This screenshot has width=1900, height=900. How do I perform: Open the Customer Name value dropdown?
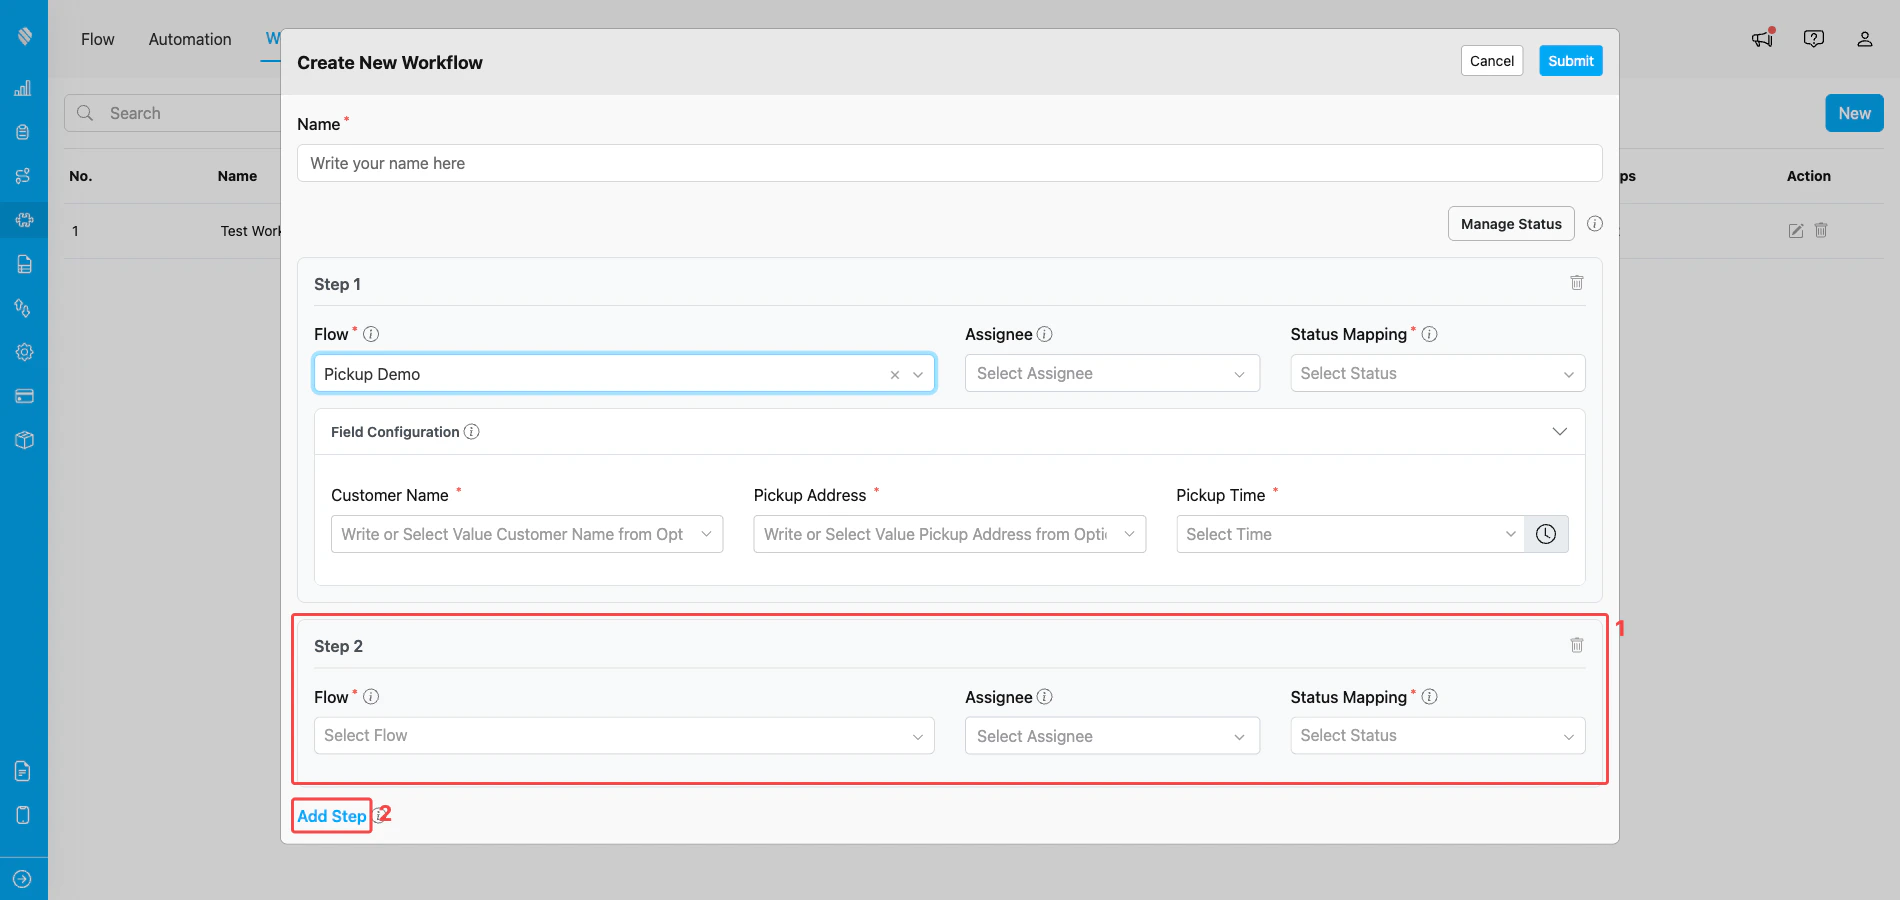[x=527, y=534]
